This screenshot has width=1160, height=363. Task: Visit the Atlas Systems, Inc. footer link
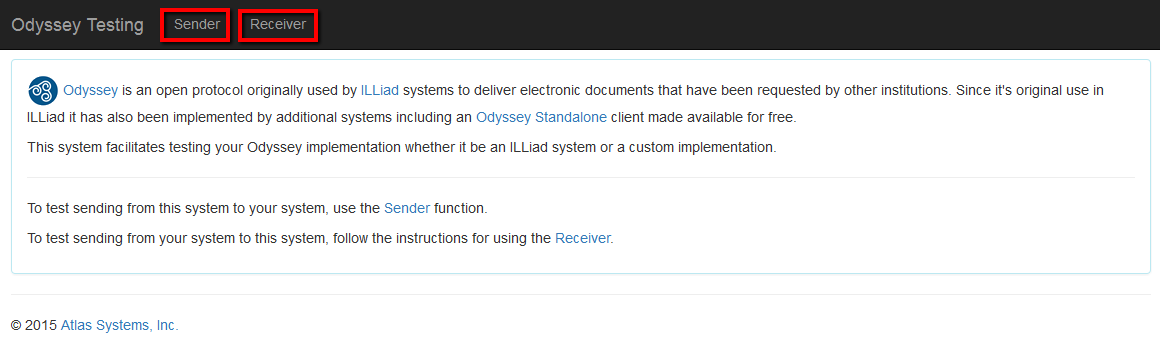click(x=119, y=325)
